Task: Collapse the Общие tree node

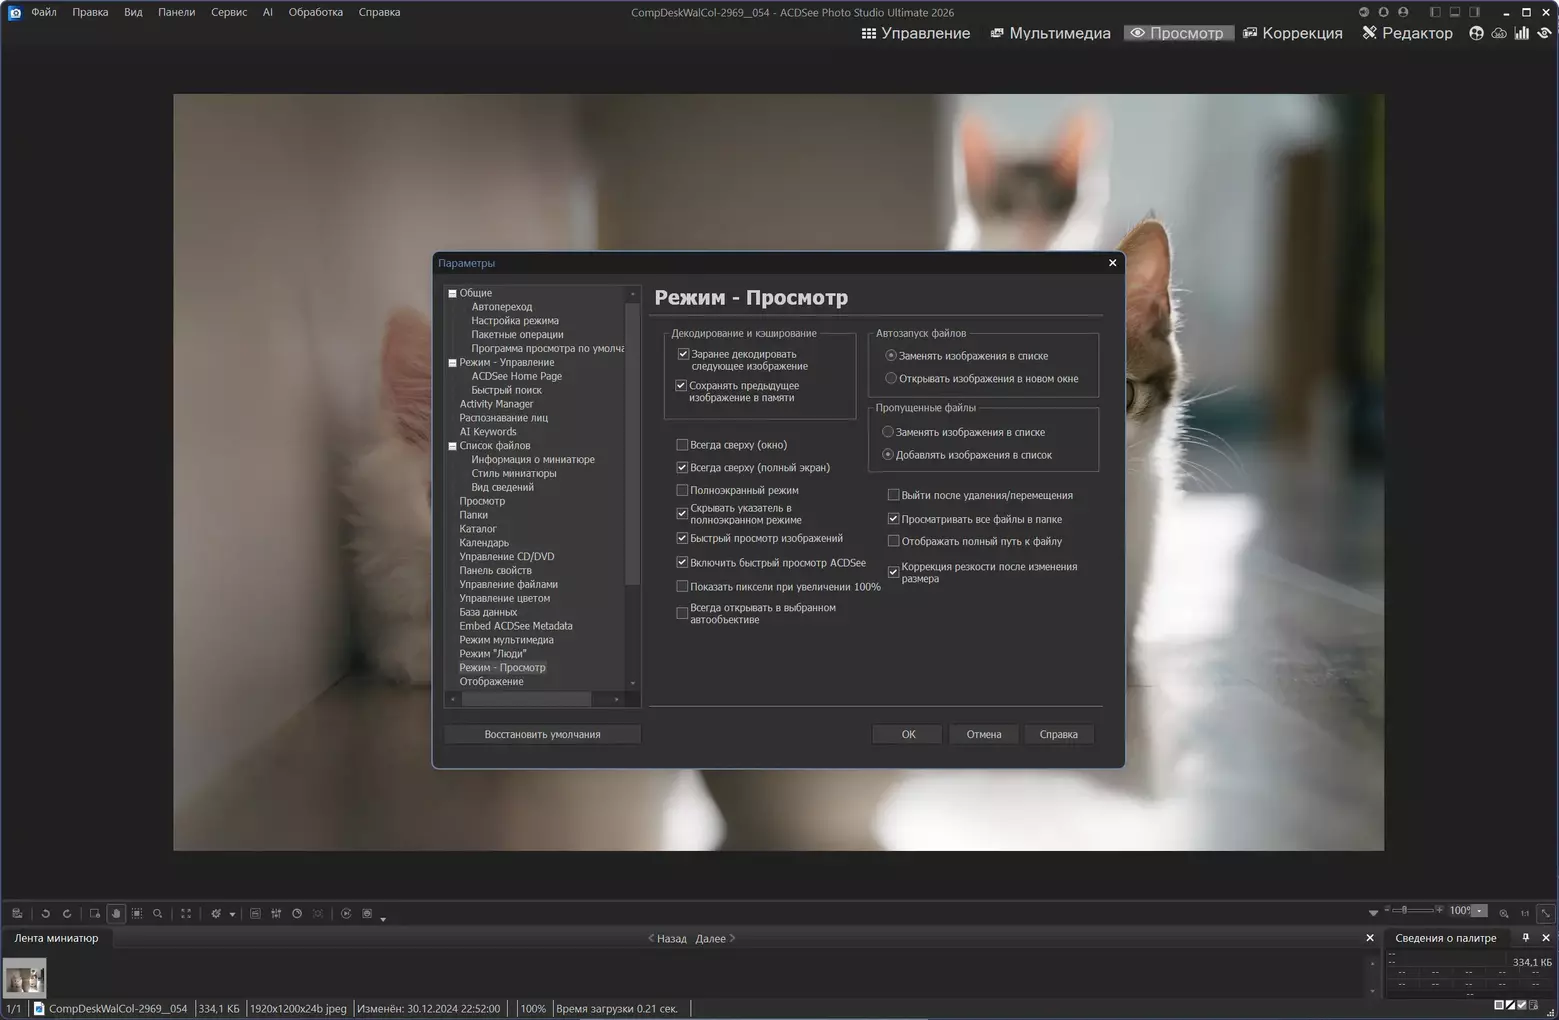Action: 452,293
